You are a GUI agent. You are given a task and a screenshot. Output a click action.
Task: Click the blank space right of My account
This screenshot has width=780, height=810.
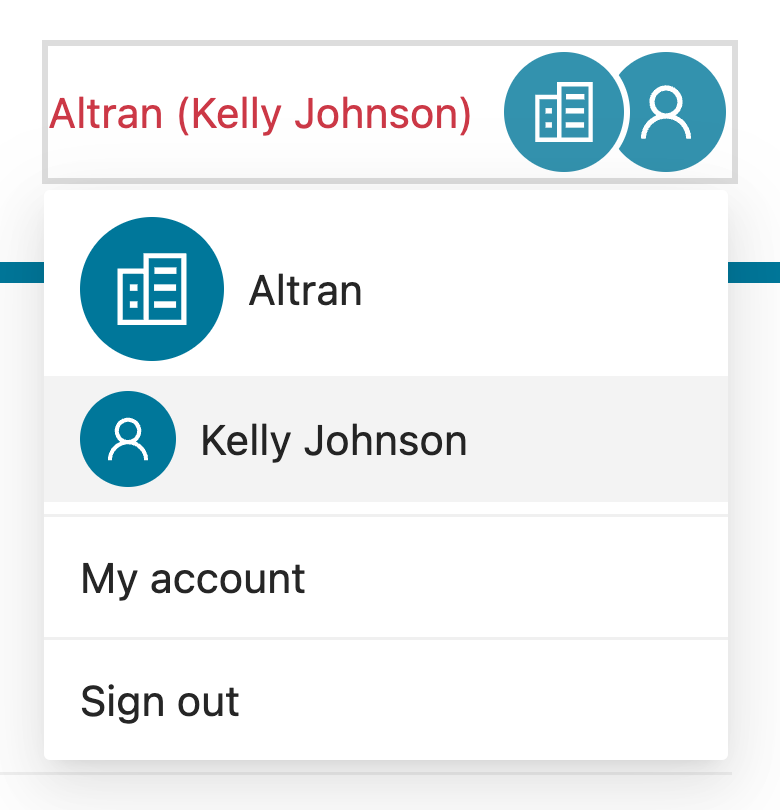coord(517,578)
